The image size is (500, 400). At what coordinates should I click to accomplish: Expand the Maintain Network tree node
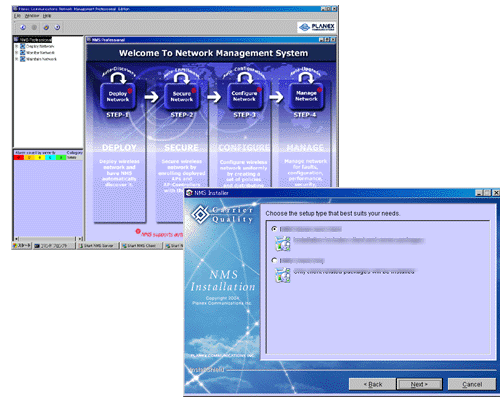click(x=16, y=59)
